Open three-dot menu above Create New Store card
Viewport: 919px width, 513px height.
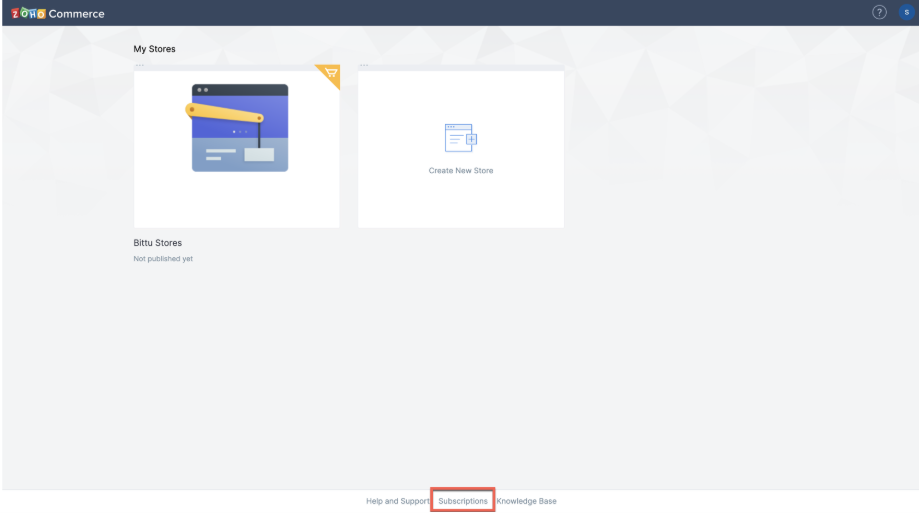pos(363,66)
